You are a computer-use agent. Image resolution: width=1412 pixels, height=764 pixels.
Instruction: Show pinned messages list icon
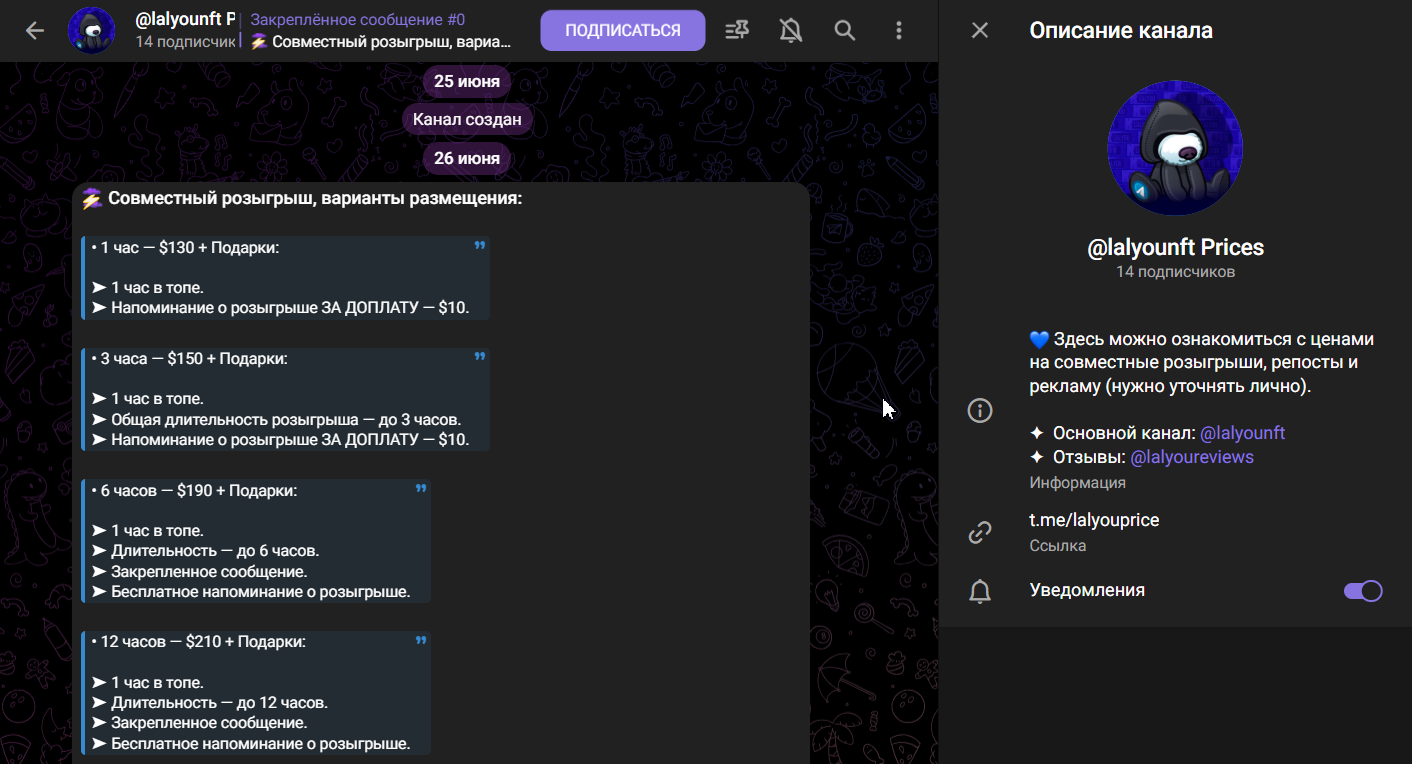coord(737,31)
